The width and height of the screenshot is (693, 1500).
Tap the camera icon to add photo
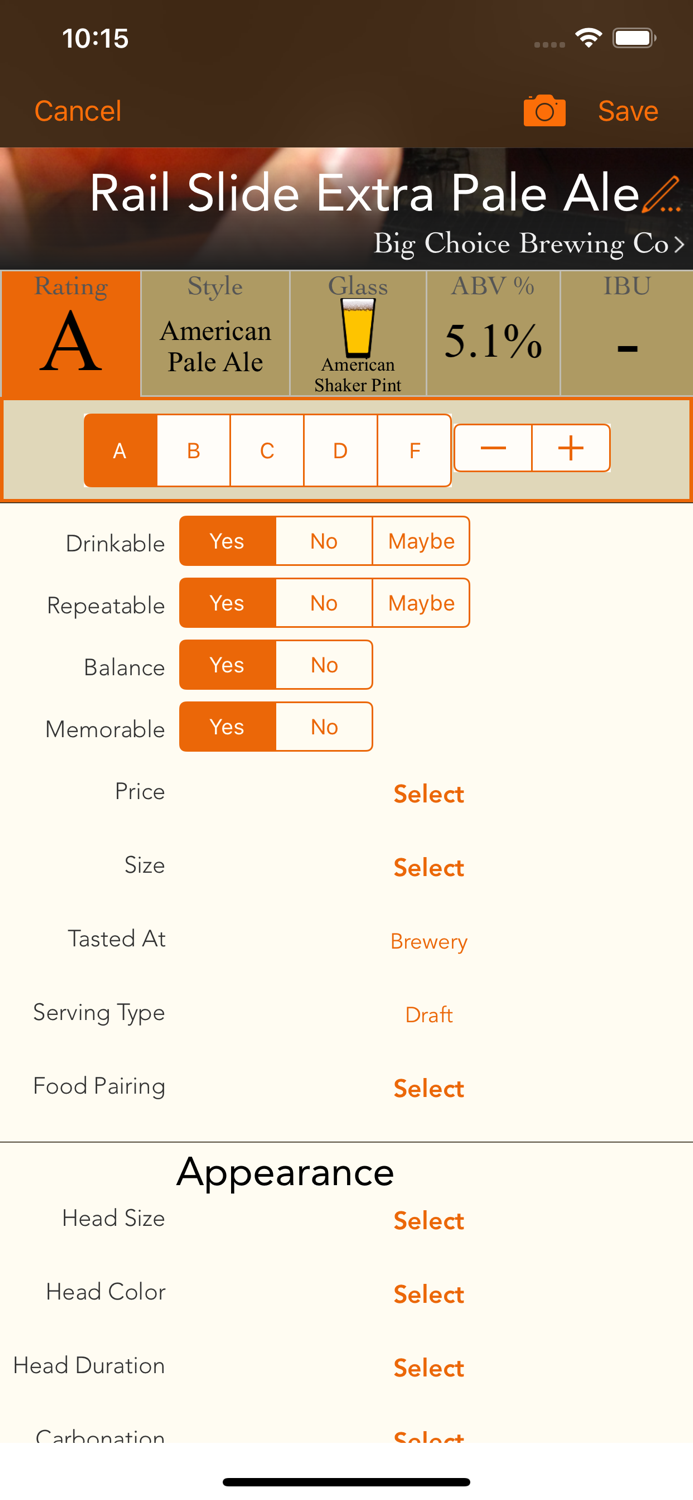544,111
